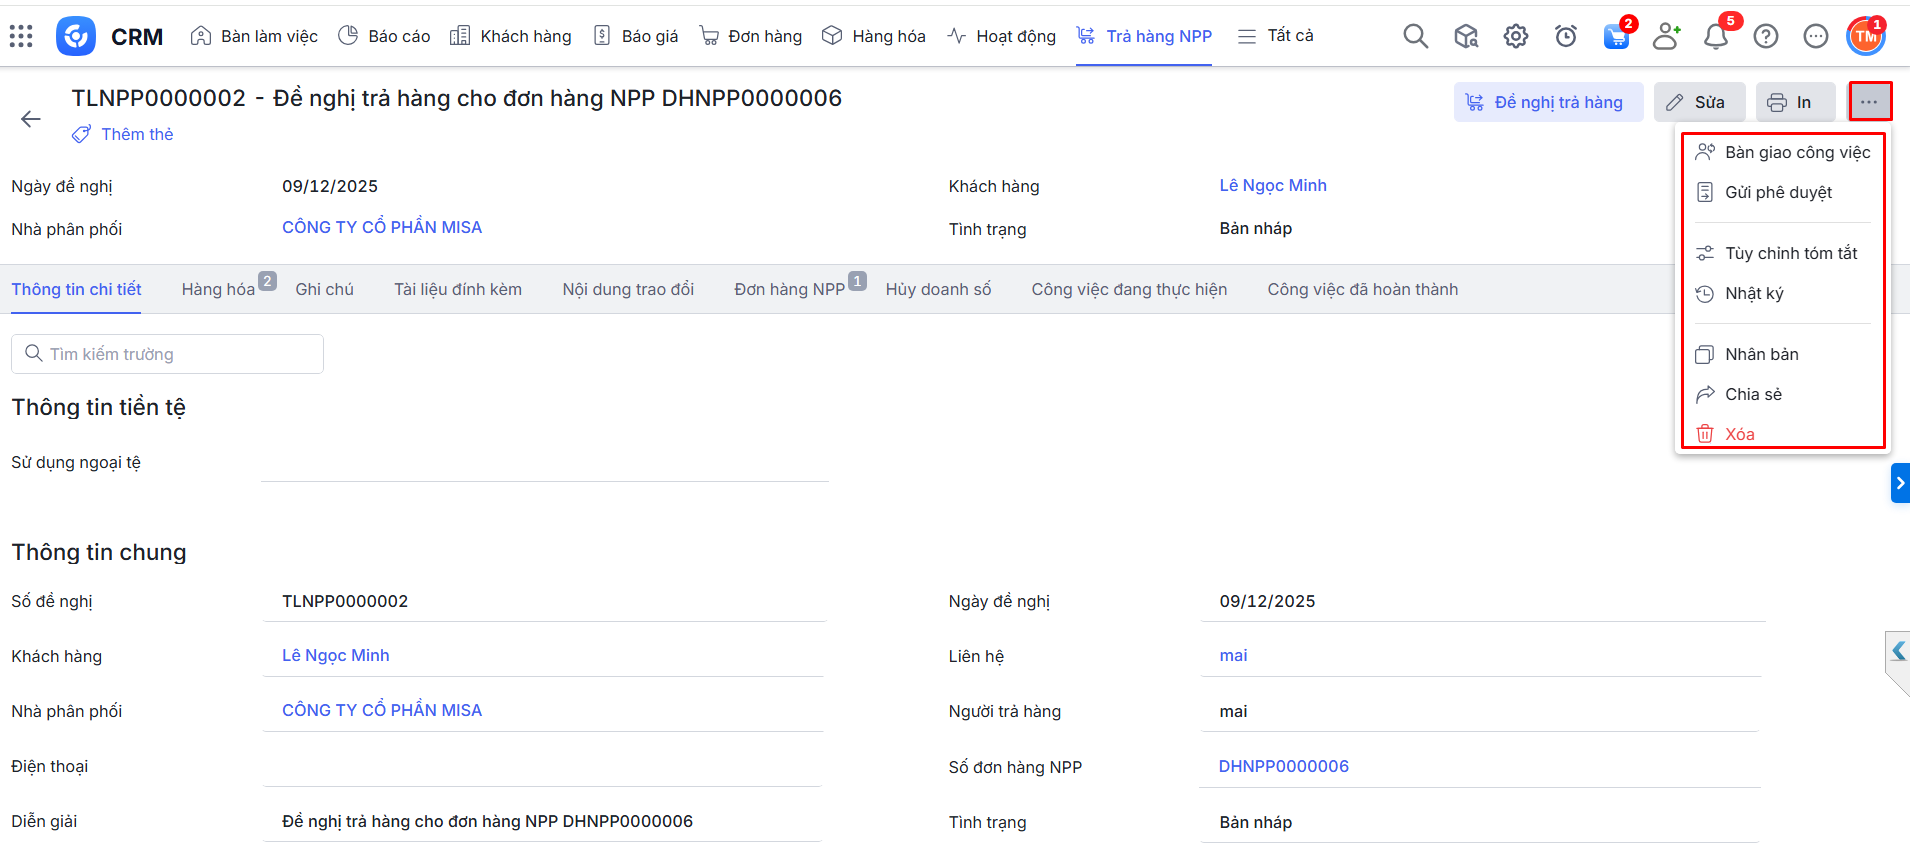Go back using the left arrow
The image size is (1910, 854).
31,119
